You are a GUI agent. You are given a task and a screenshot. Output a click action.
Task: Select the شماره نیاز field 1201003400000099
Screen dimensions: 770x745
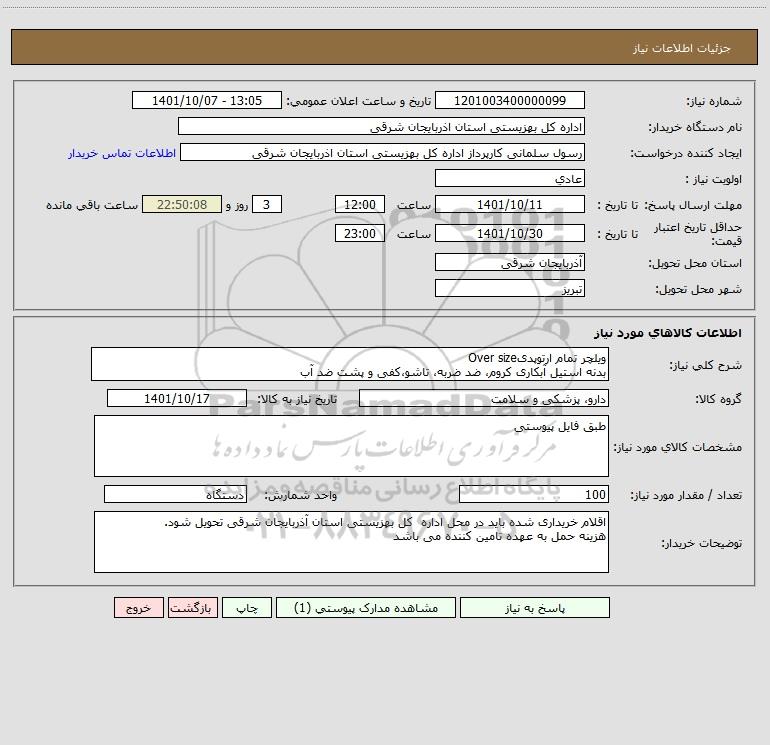pyautogui.click(x=510, y=100)
